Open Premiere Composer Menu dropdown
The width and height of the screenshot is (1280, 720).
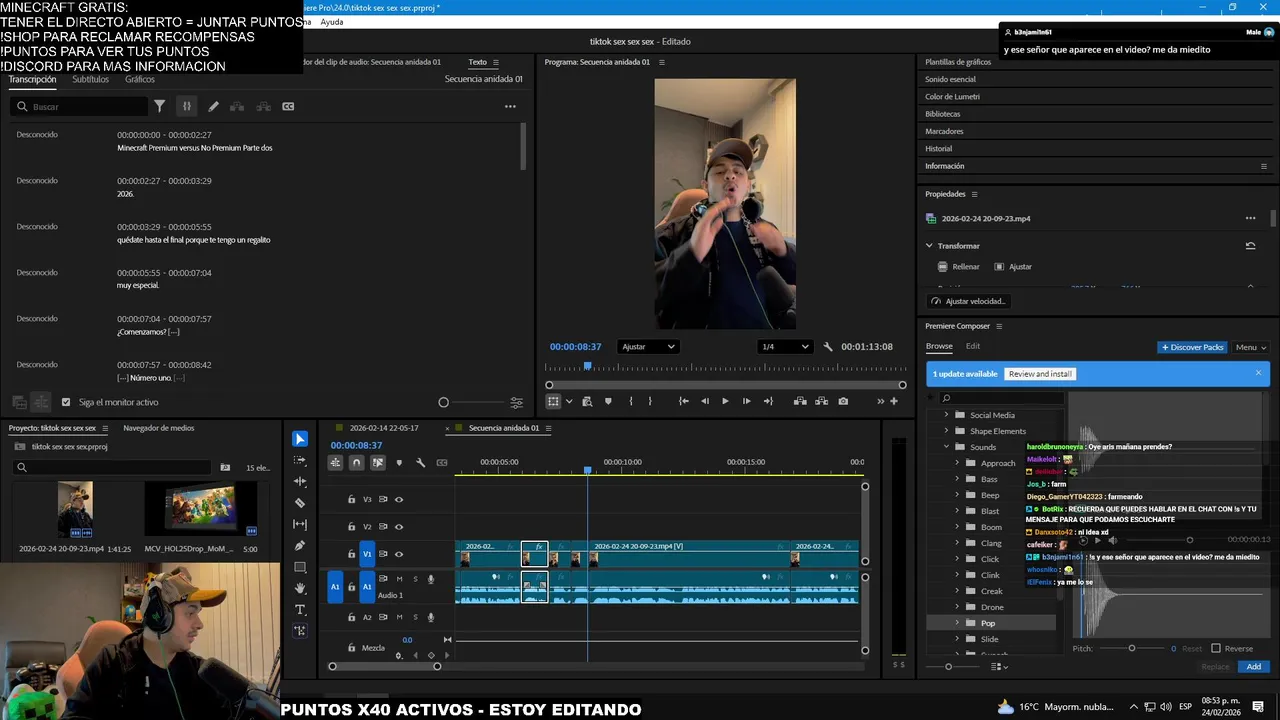1251,347
